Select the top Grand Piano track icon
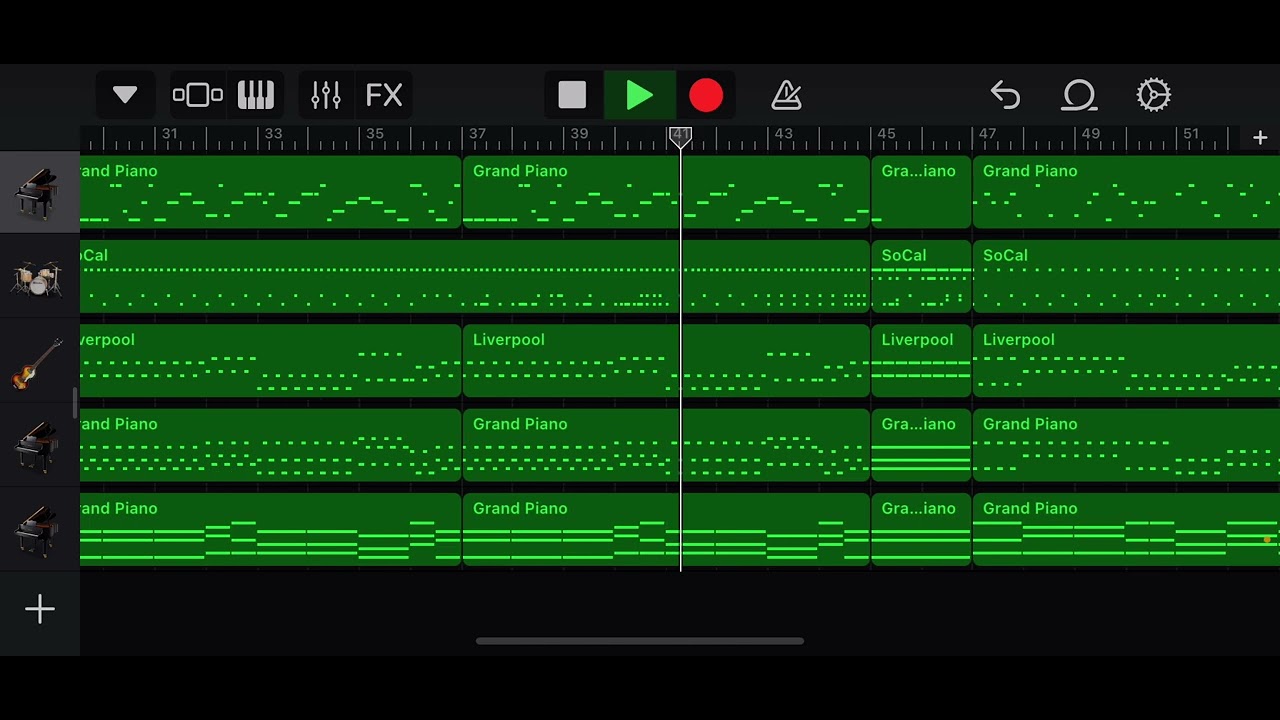The image size is (1280, 720). (x=39, y=192)
